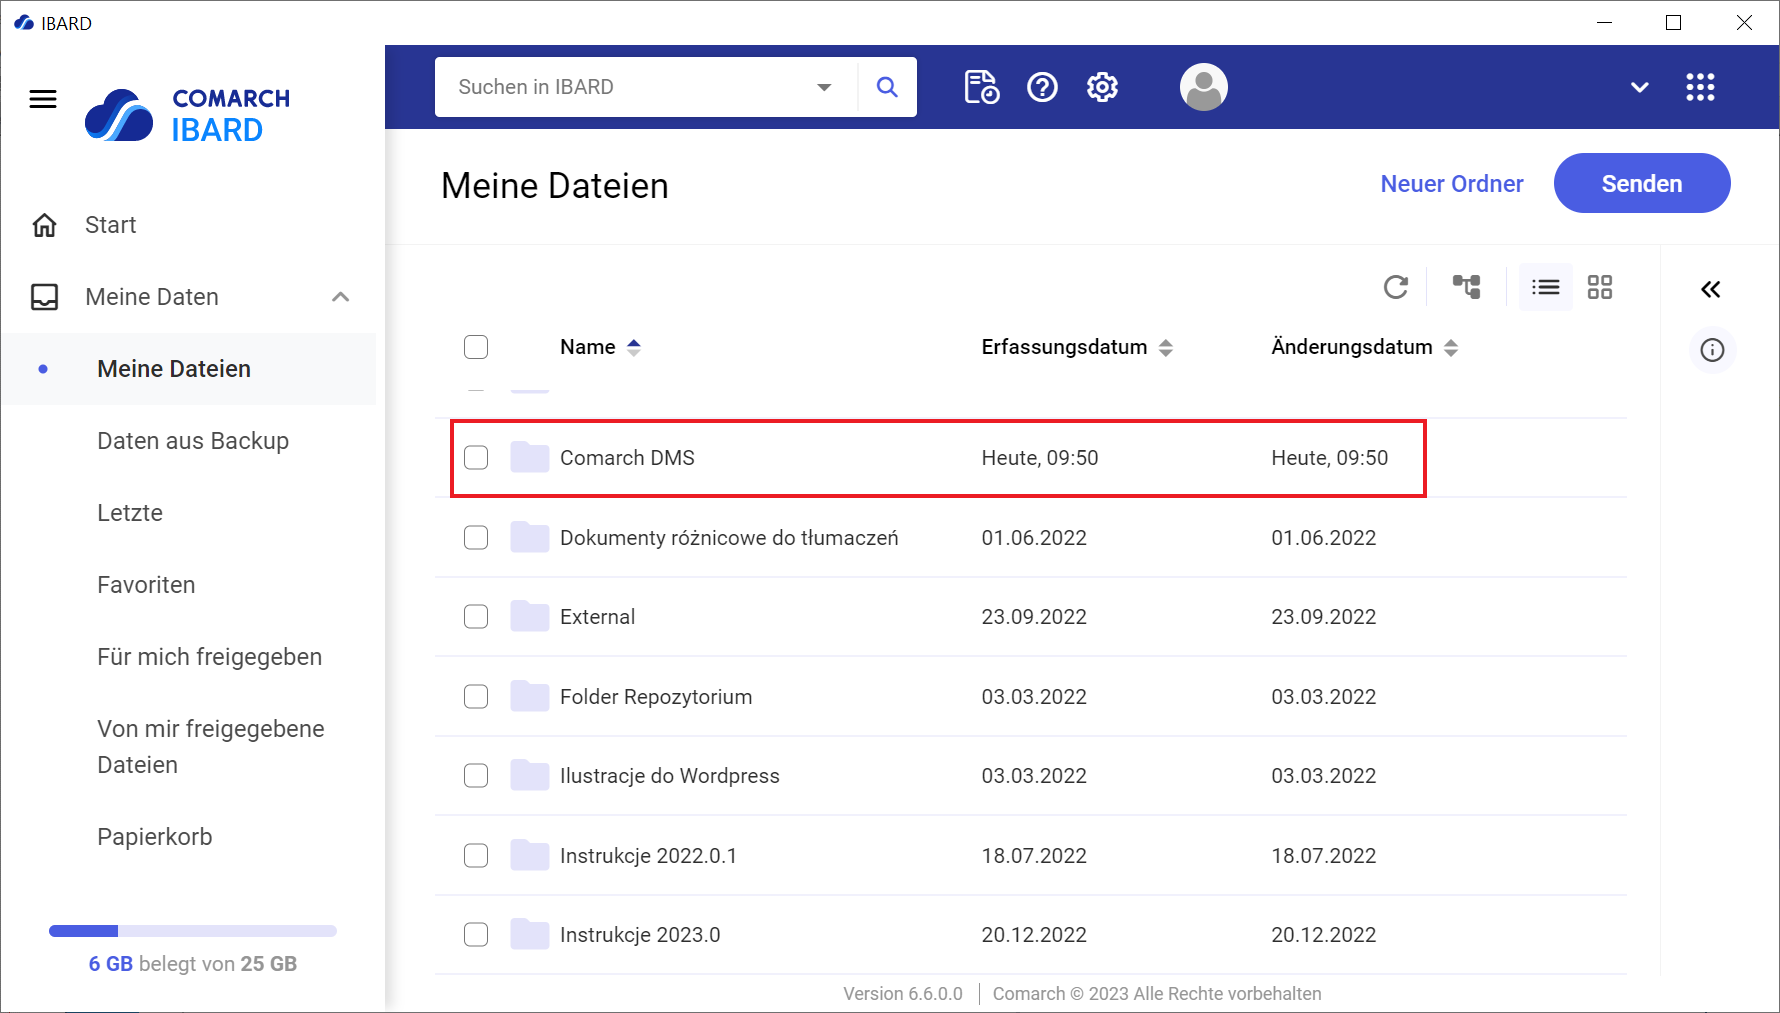Open the scheduled documents icon

[981, 87]
